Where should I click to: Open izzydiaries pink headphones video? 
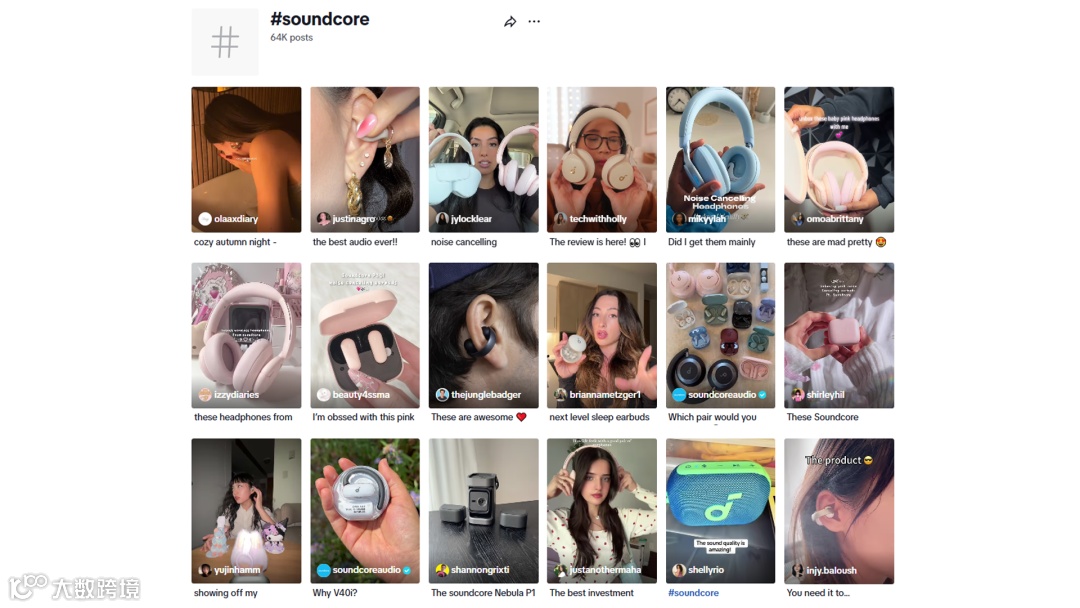(x=247, y=335)
